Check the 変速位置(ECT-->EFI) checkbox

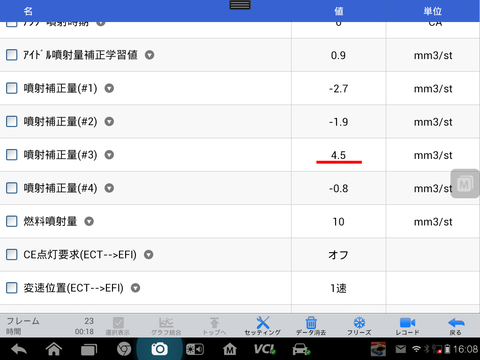pyautogui.click(x=12, y=288)
